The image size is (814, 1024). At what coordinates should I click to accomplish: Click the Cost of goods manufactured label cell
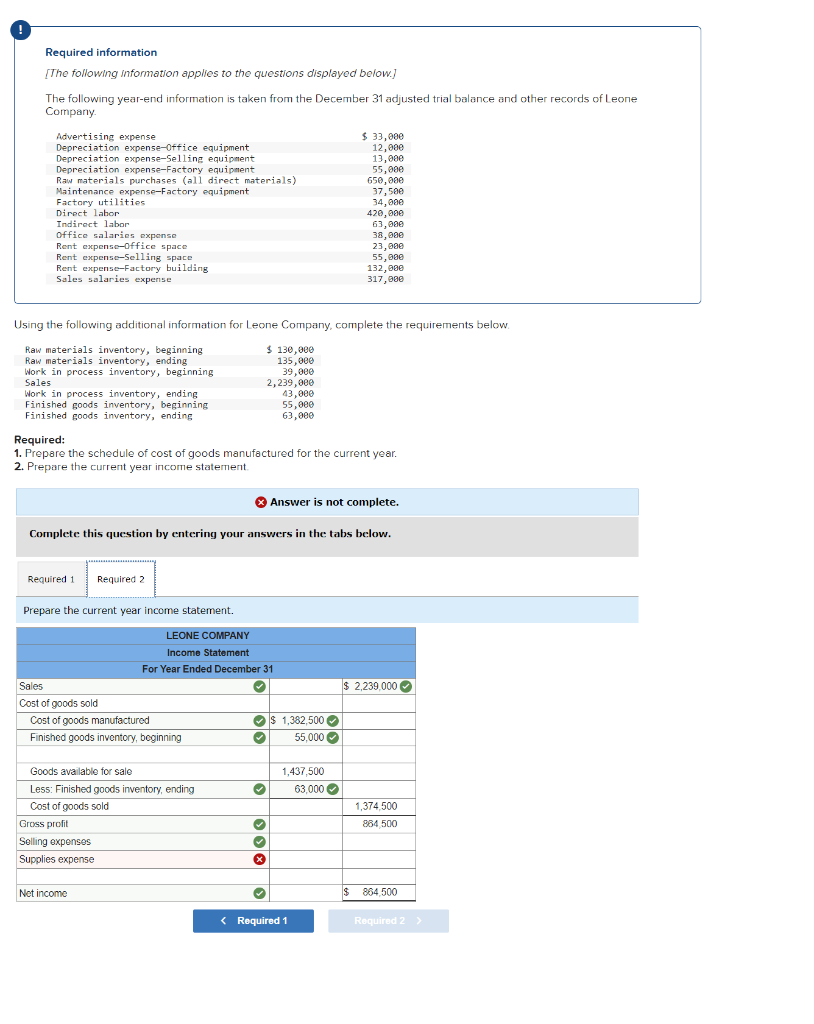[143, 721]
